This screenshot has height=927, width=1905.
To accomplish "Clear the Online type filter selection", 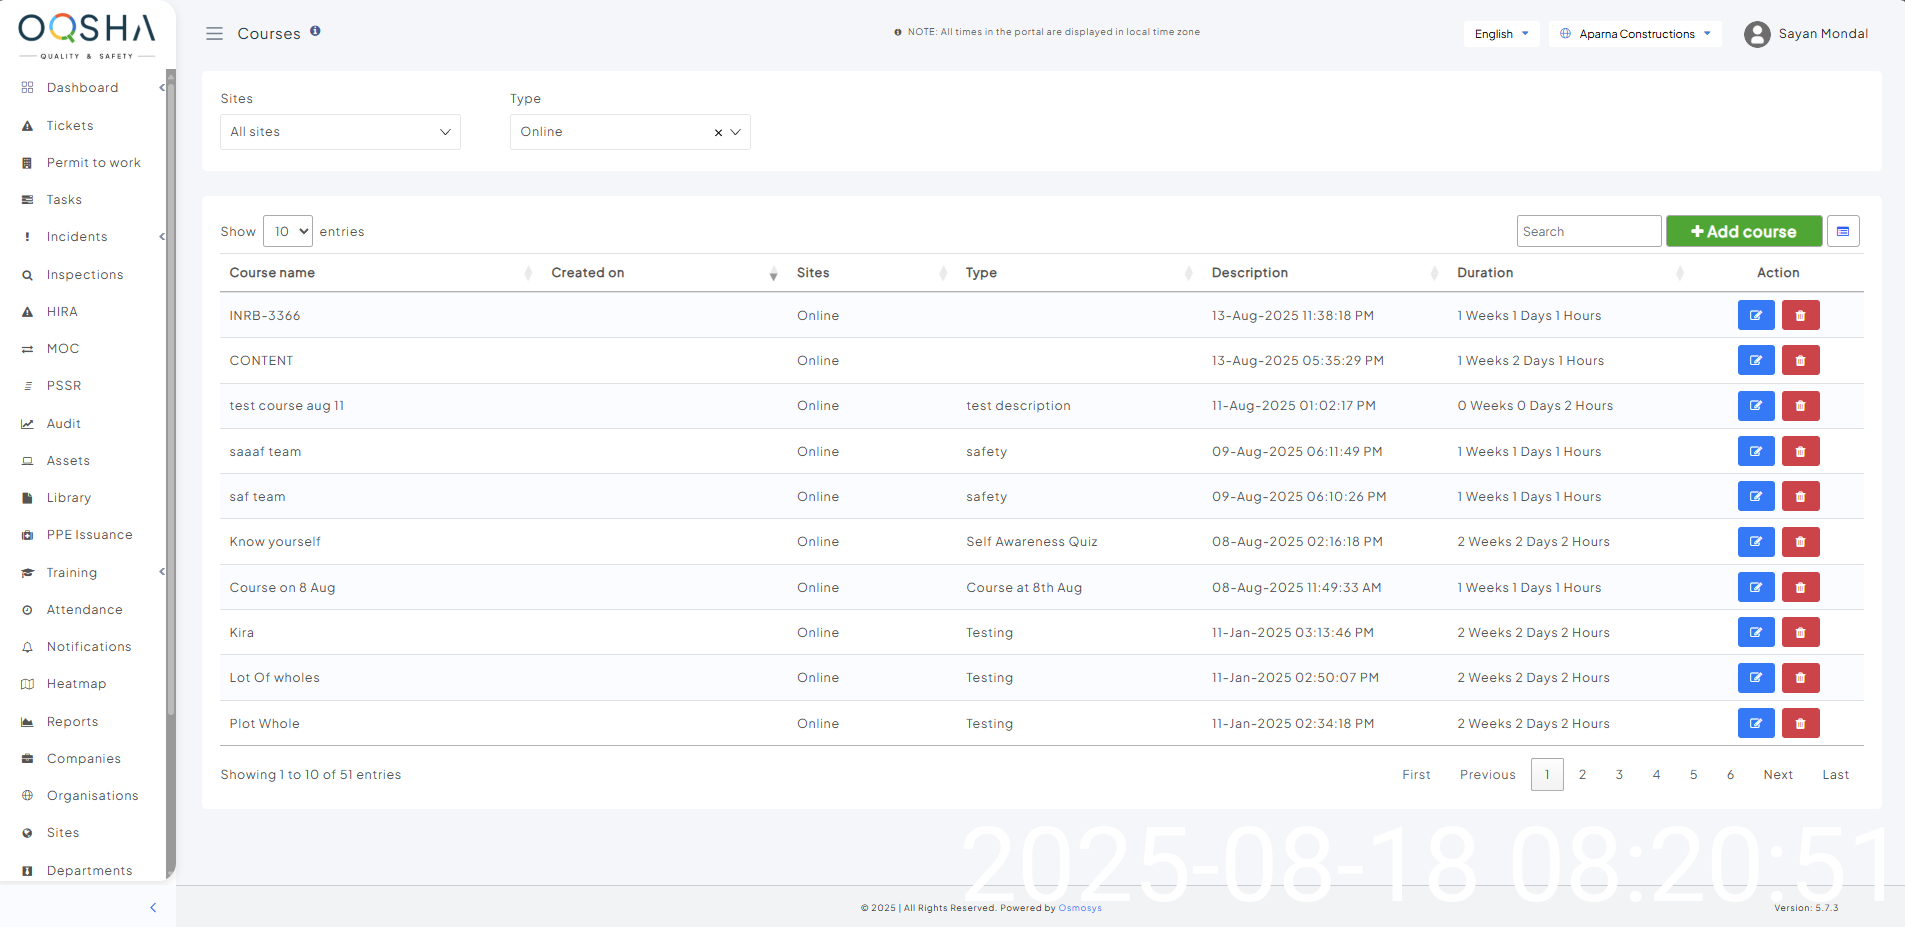I will click(x=718, y=133).
